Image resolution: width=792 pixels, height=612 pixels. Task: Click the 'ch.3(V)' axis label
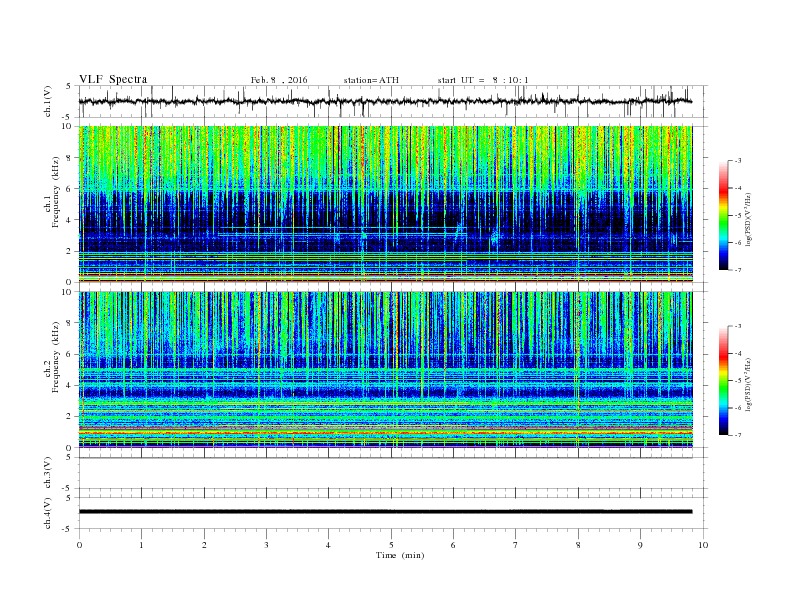(48, 473)
